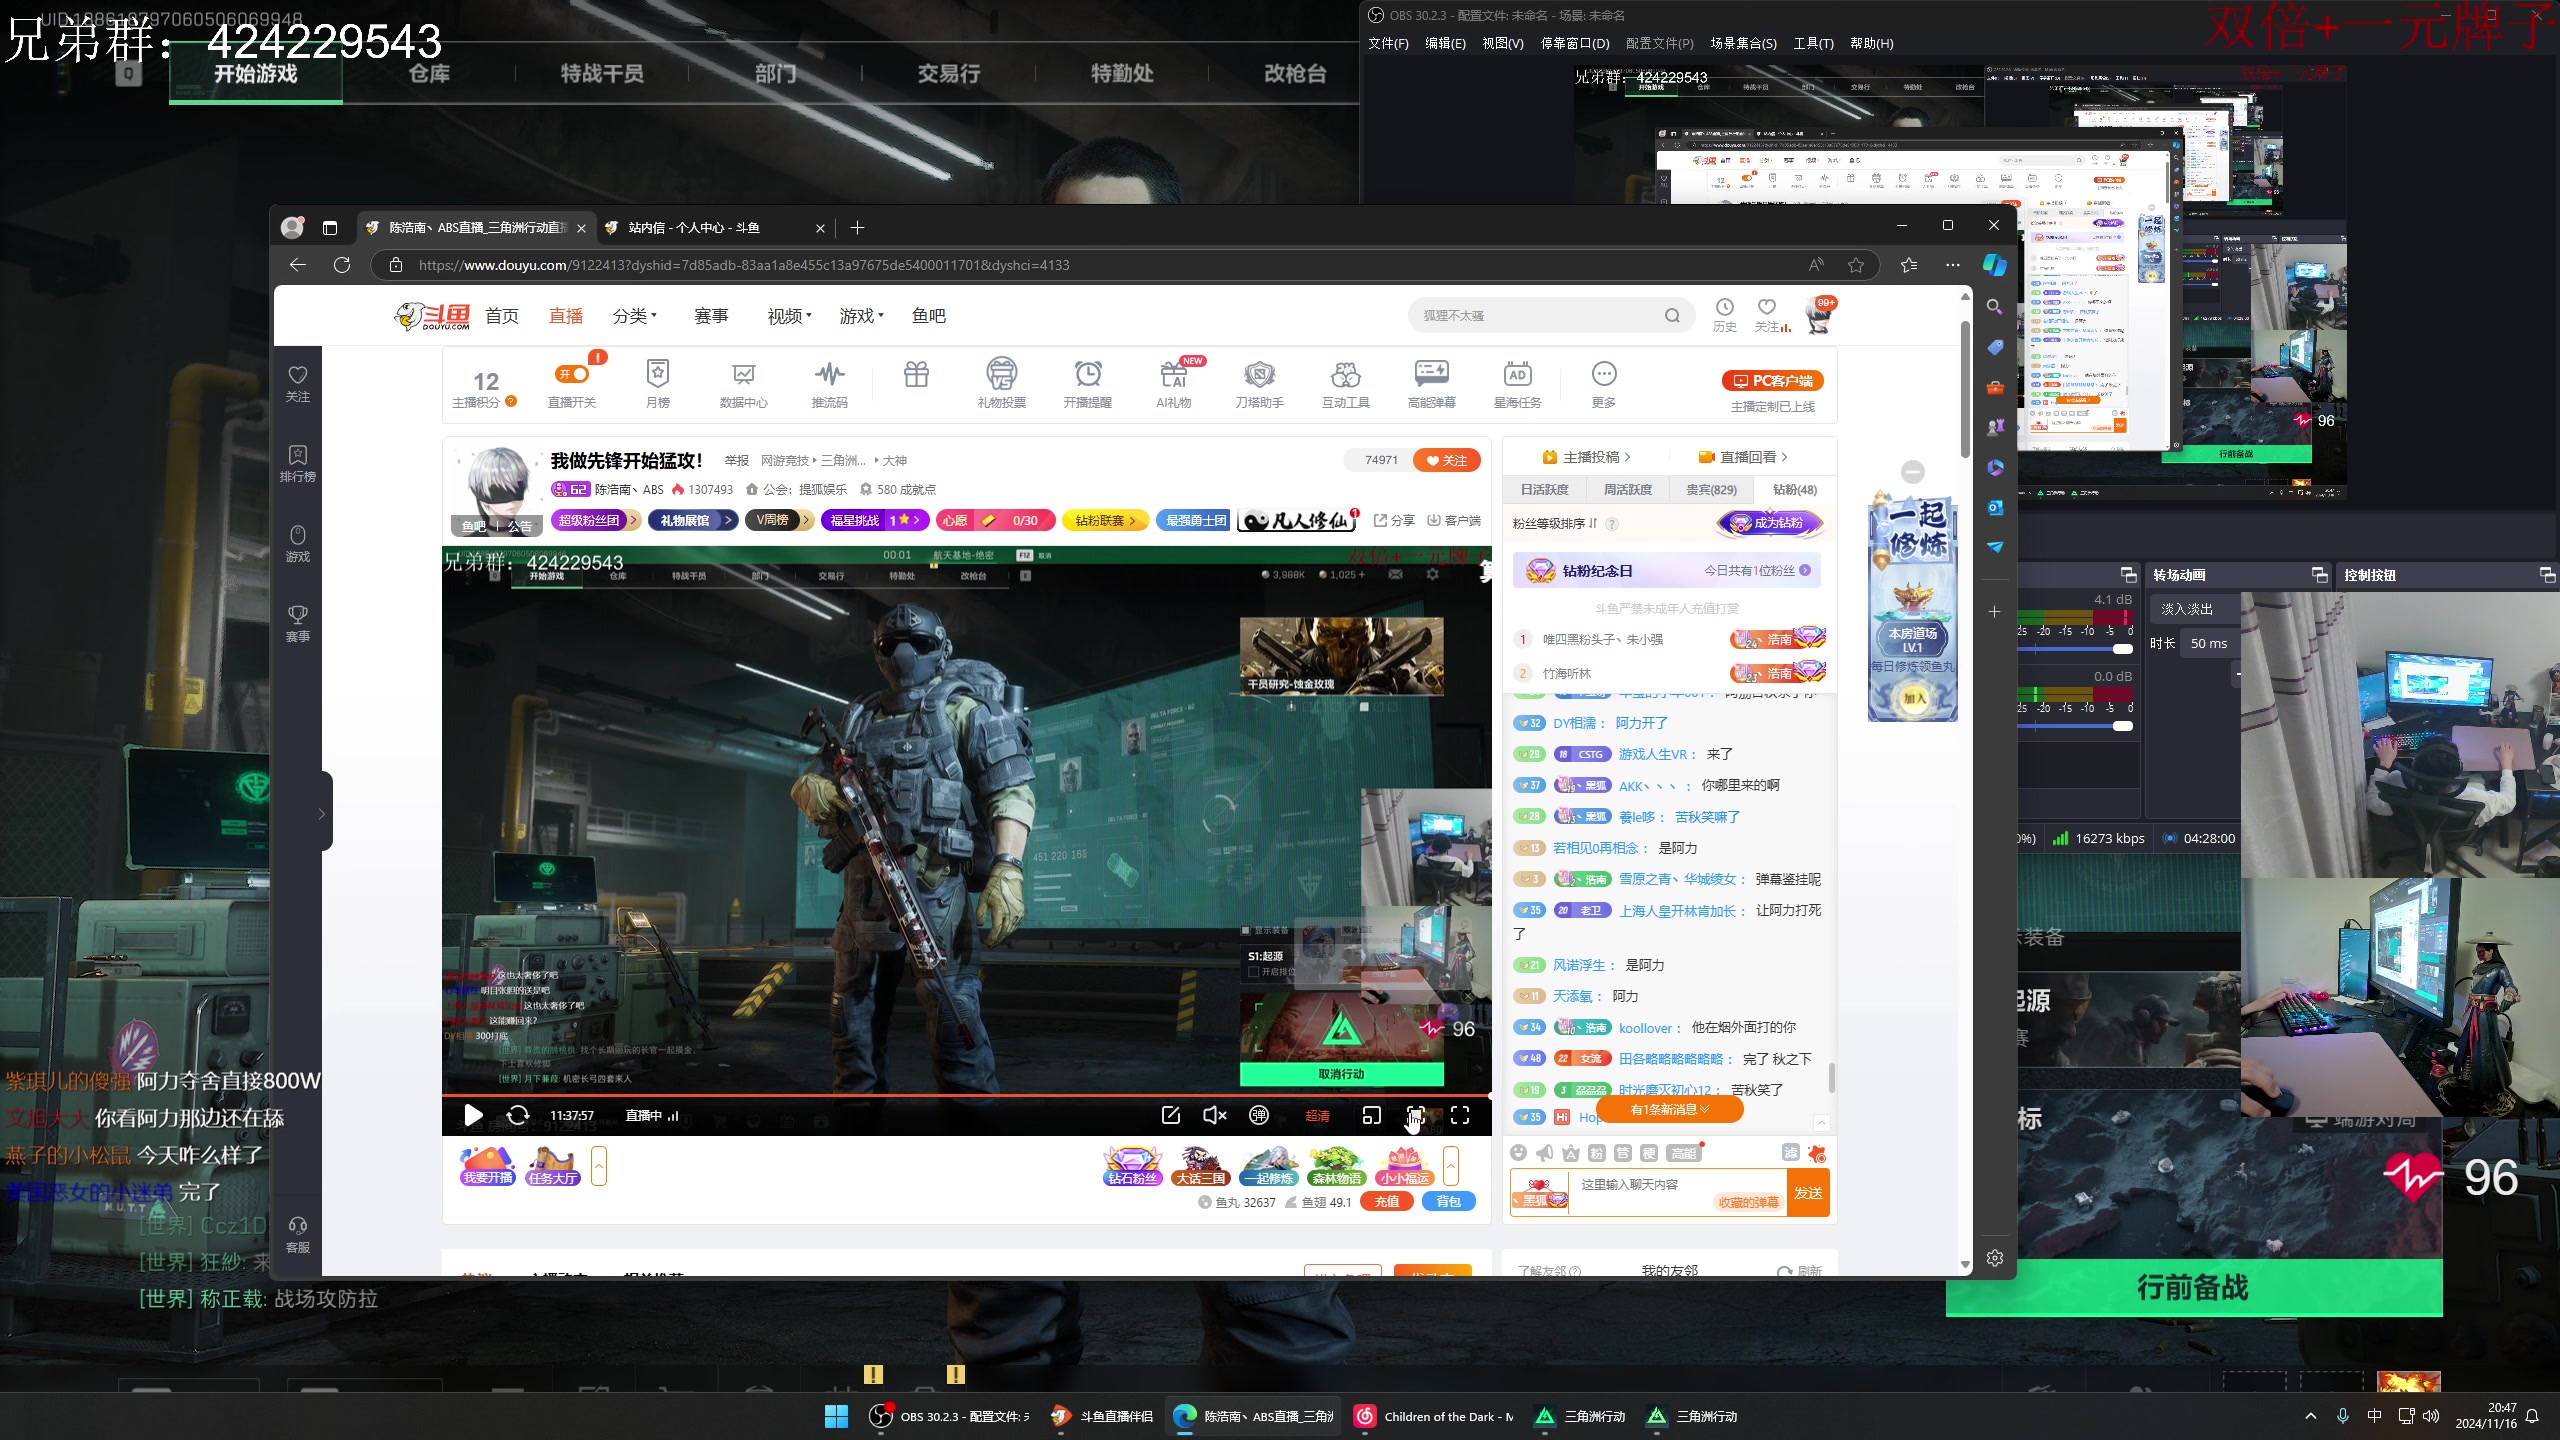
Task: Switch to 贵宾(829) tab
Action: click(x=1711, y=490)
